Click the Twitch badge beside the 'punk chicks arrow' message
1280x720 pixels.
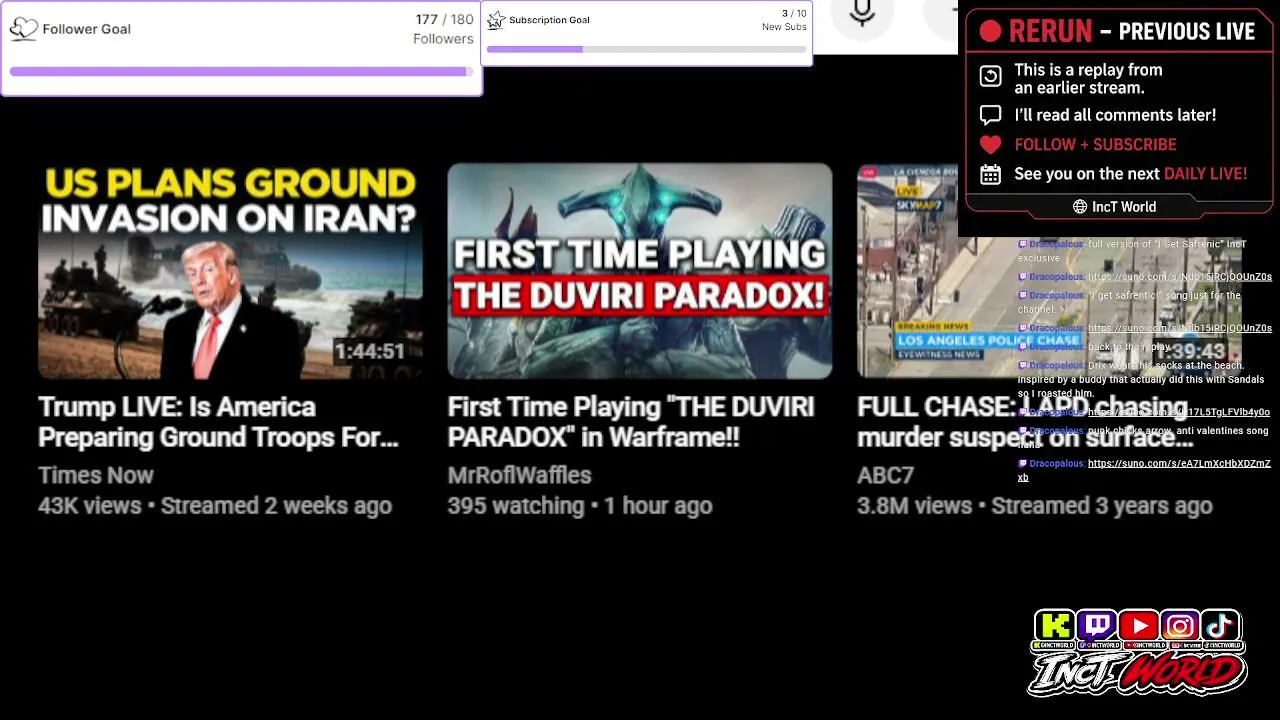click(1023, 431)
